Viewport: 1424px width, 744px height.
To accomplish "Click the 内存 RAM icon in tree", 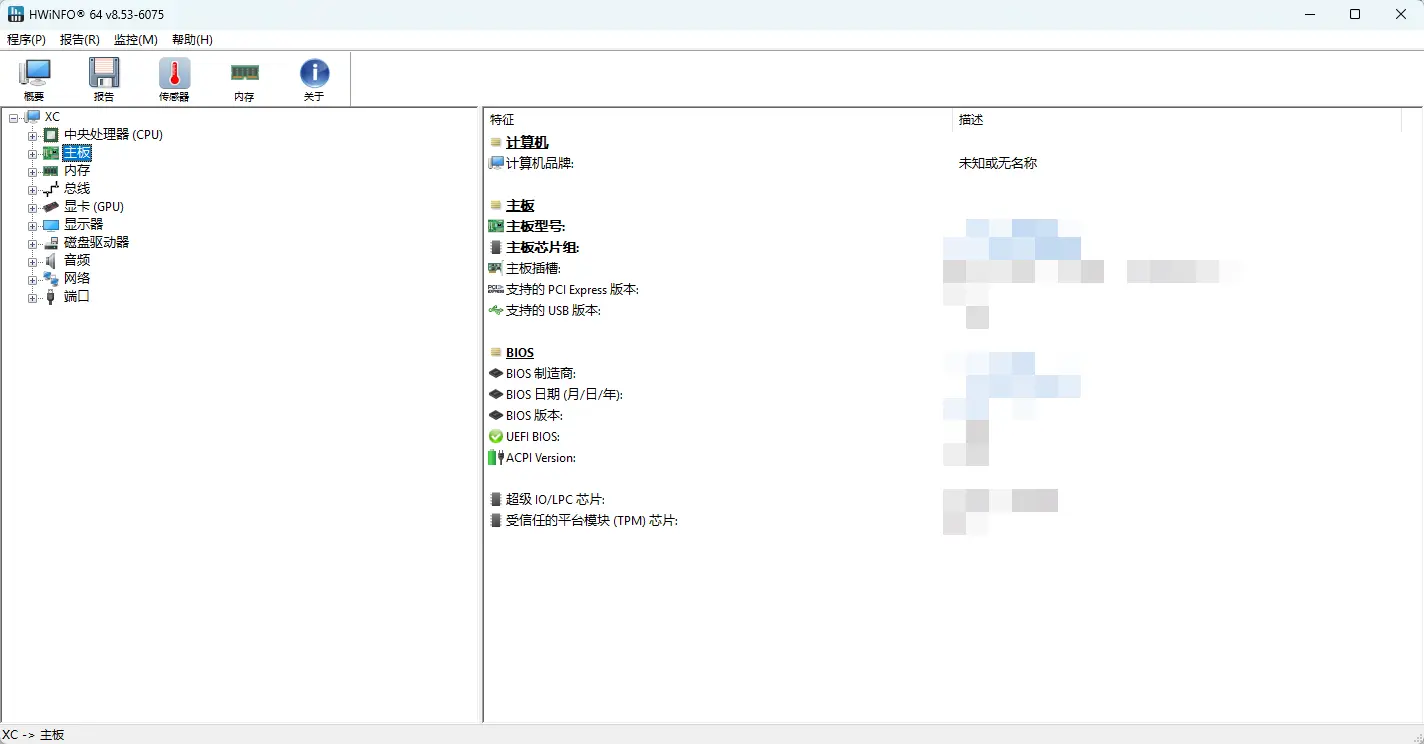I will (x=51, y=171).
